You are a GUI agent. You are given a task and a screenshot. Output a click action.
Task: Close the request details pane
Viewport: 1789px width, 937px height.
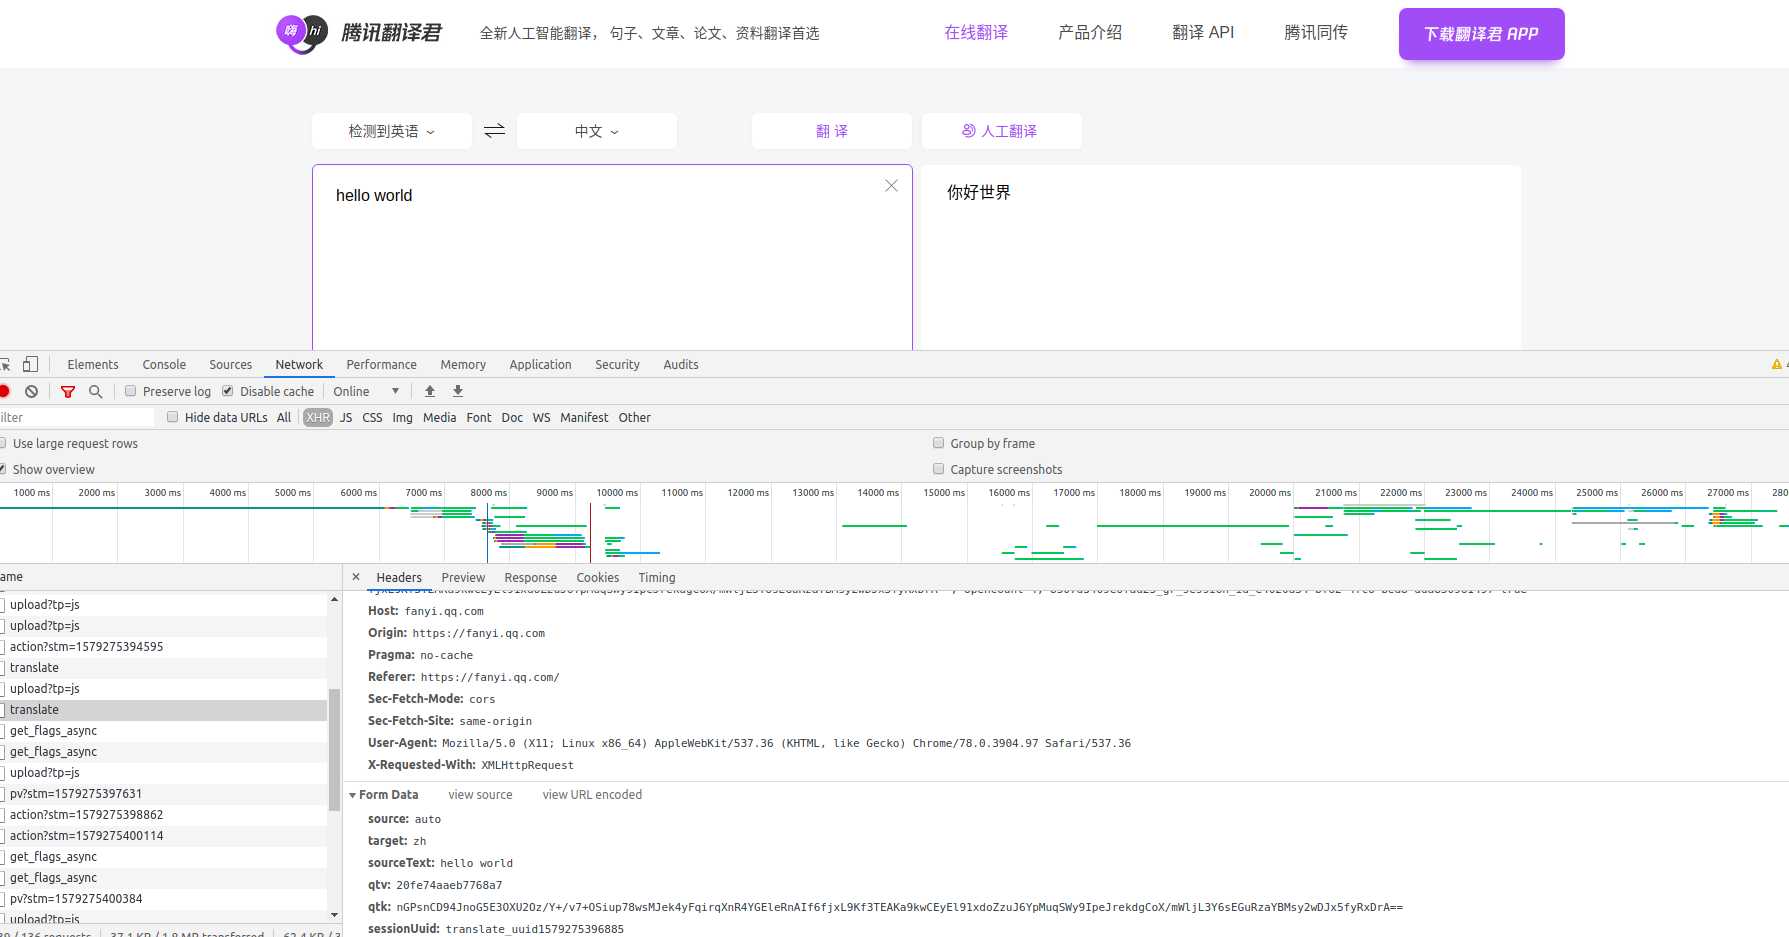356,577
